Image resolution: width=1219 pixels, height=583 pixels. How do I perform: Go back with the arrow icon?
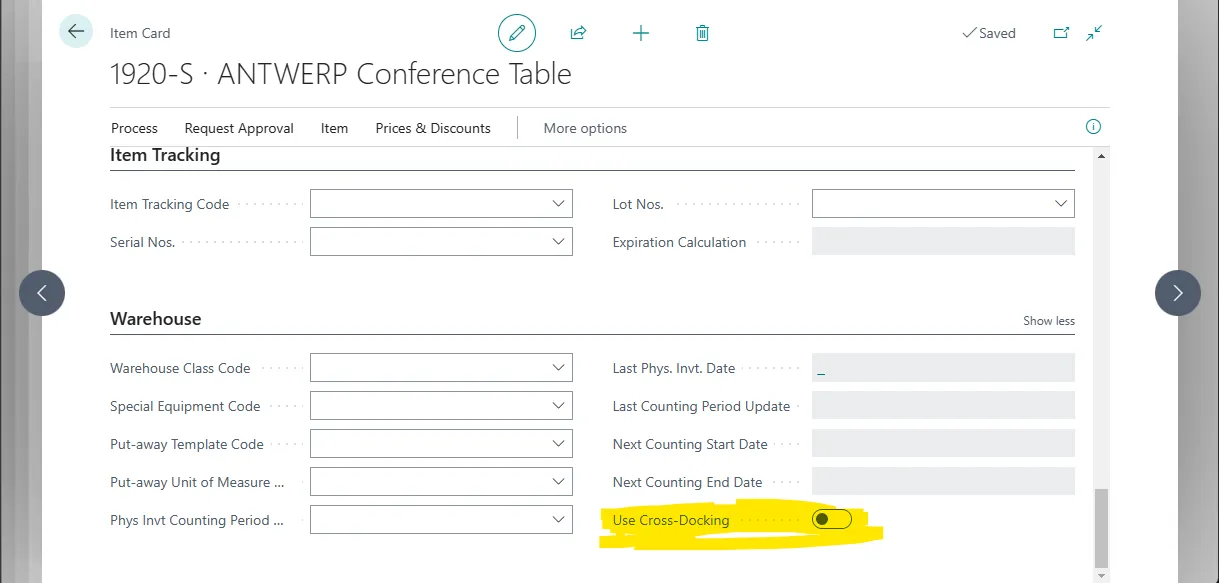(x=76, y=32)
